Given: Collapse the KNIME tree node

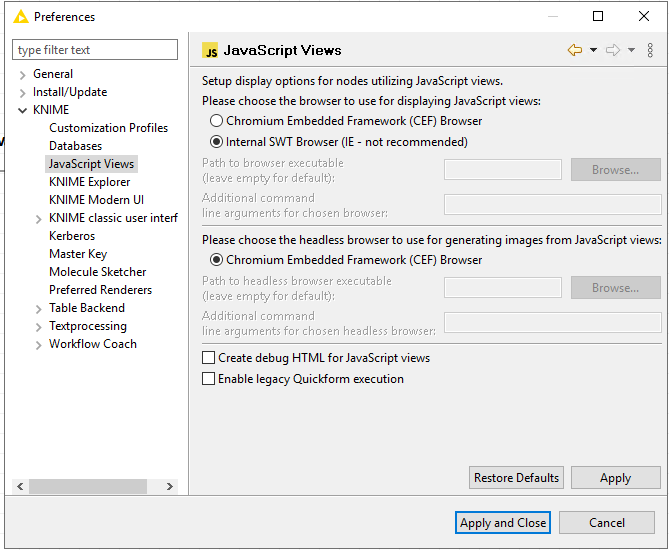Looking at the screenshot, I should 23,111.
